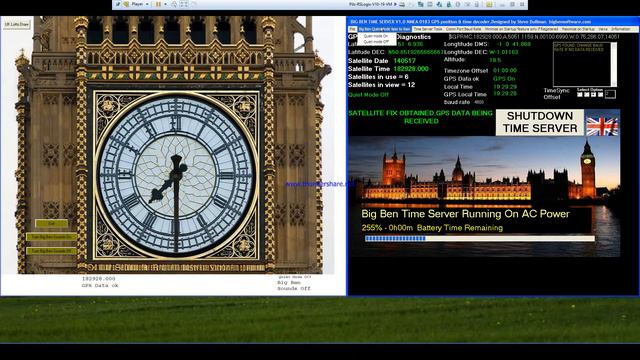Click the Satellite Date value 140517
640x360 pixels.
click(404, 60)
